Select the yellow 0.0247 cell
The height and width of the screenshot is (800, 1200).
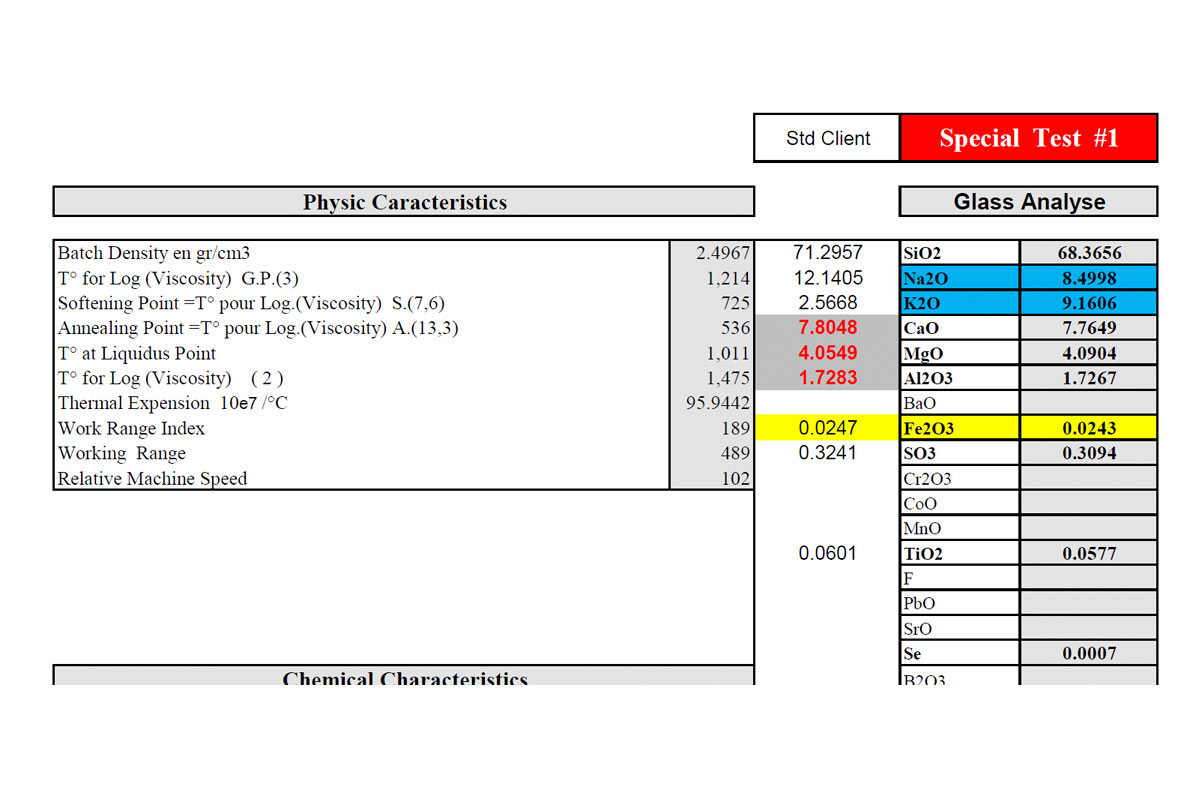point(827,428)
